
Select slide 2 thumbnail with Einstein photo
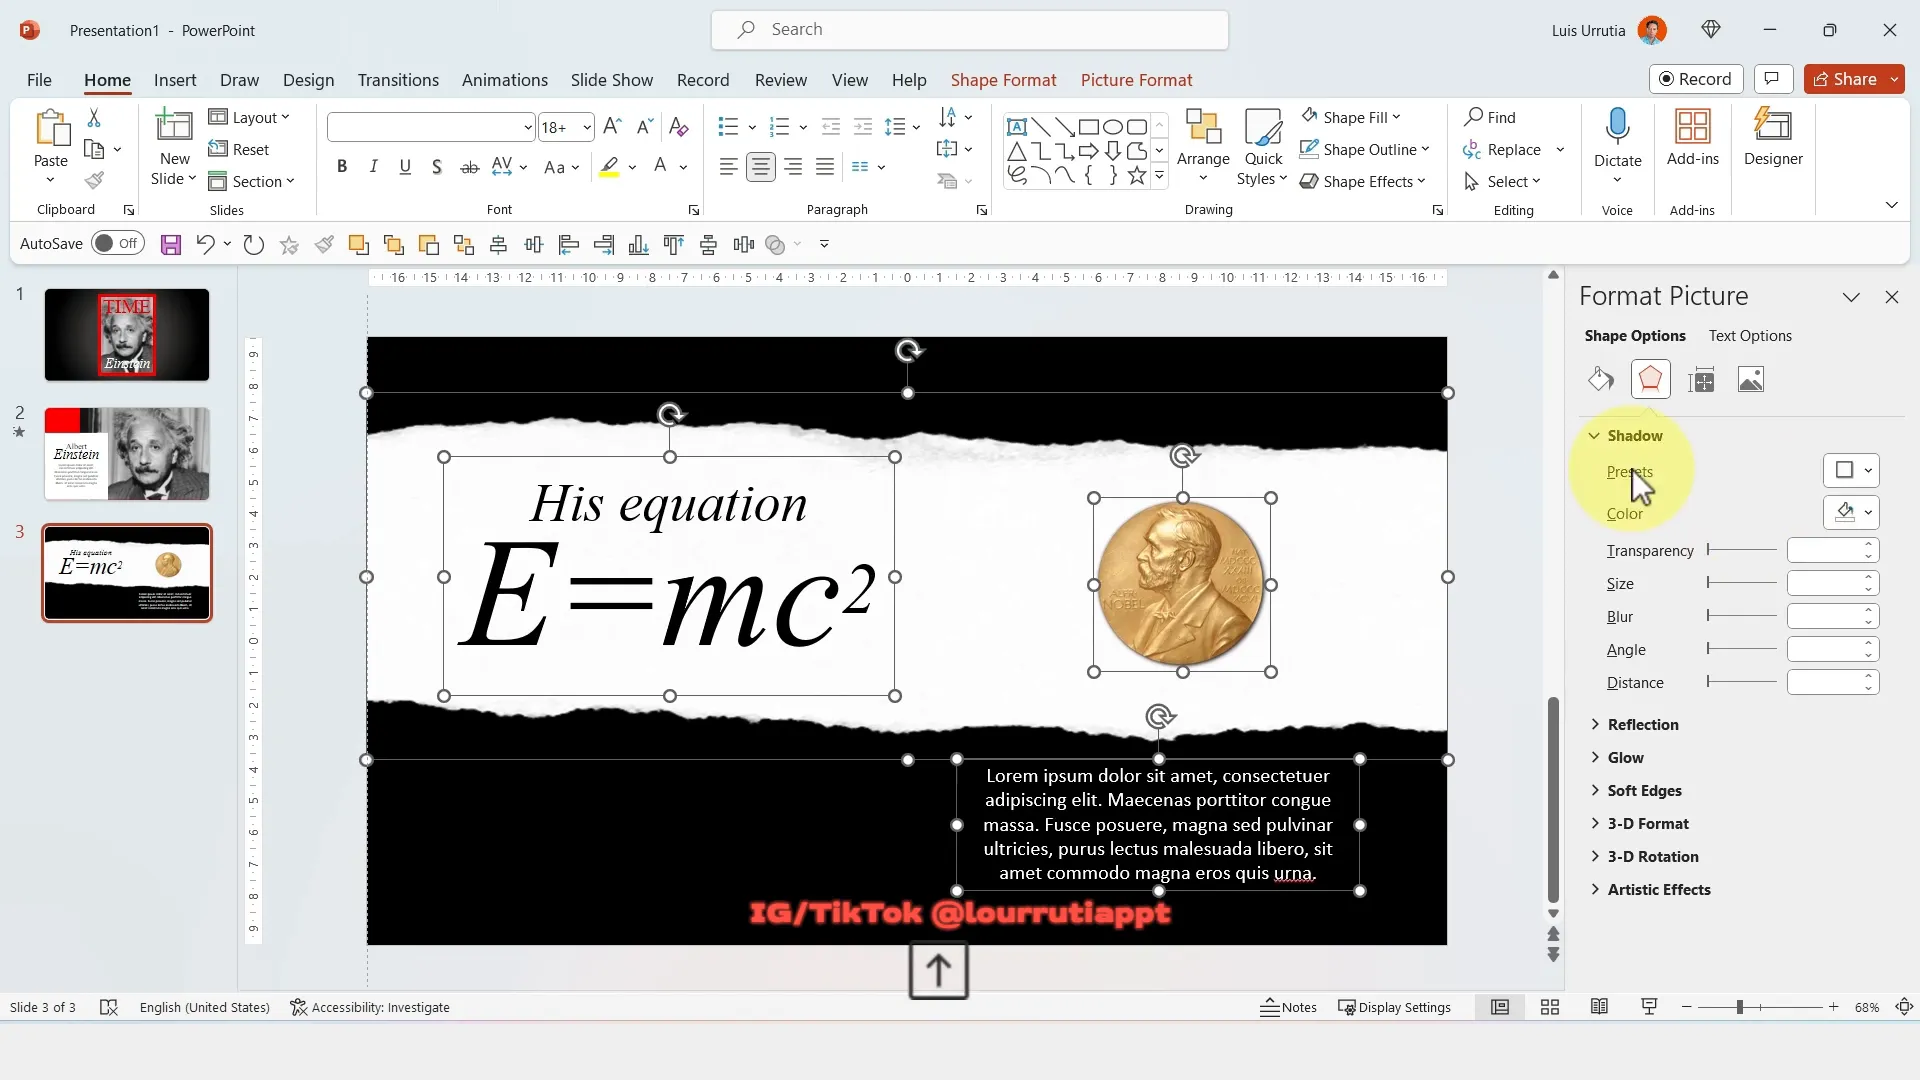pos(127,454)
